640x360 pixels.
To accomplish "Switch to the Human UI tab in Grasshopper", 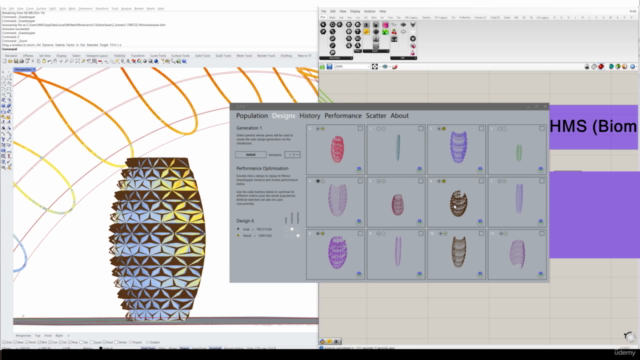I will 480,18.
